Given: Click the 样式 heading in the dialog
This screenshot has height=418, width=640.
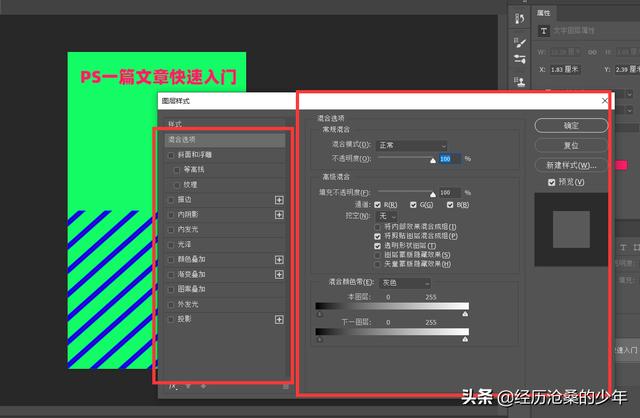Looking at the screenshot, I should (x=175, y=124).
